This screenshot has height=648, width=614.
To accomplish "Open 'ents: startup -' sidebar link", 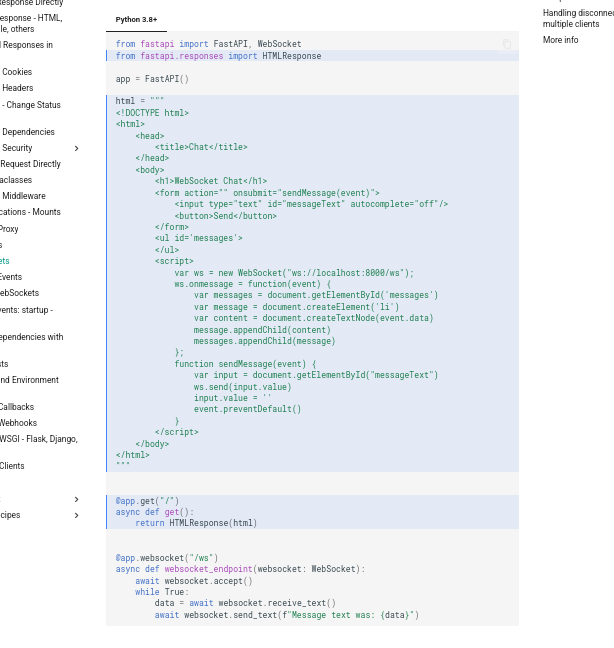I will 26,310.
